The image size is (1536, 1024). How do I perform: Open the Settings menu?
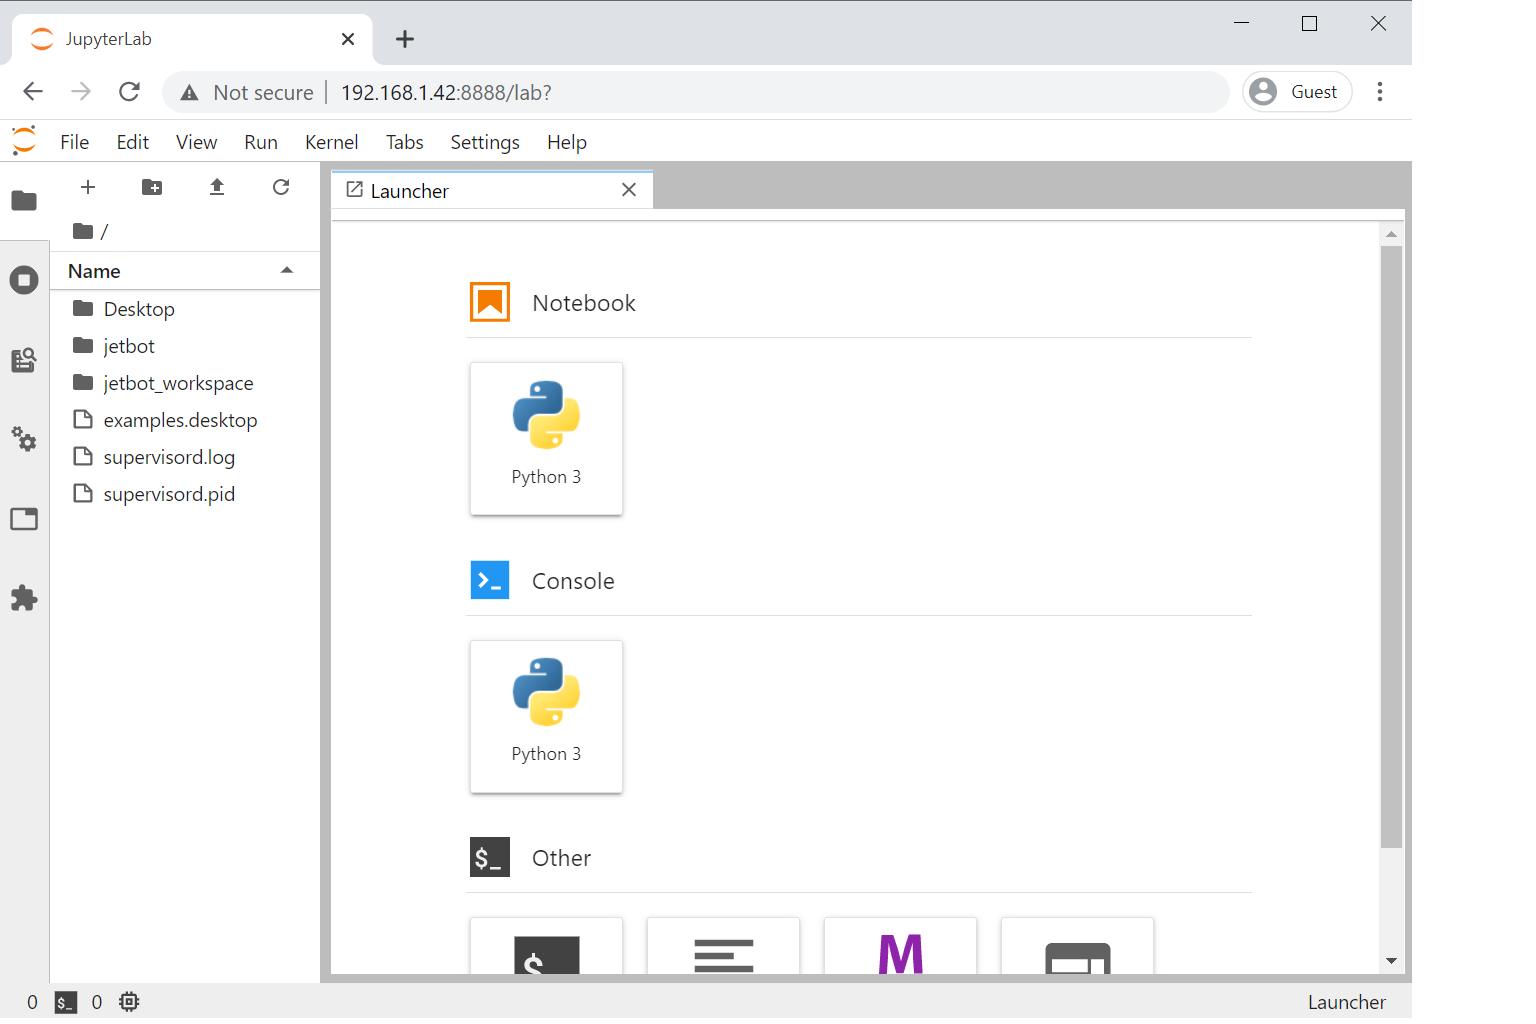click(x=484, y=142)
